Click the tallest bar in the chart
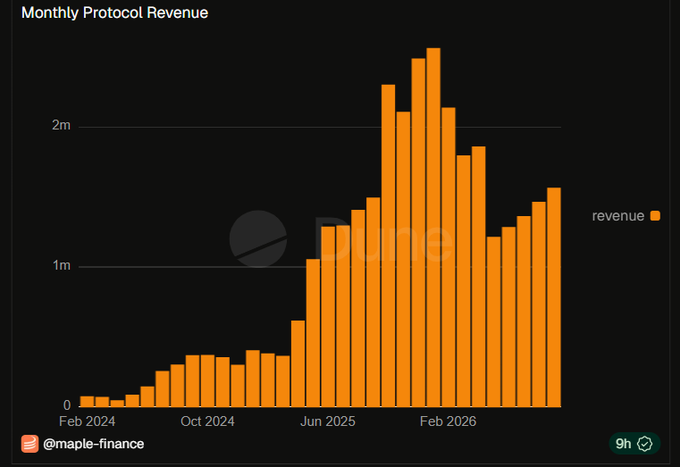This screenshot has width=680, height=467. [x=433, y=227]
